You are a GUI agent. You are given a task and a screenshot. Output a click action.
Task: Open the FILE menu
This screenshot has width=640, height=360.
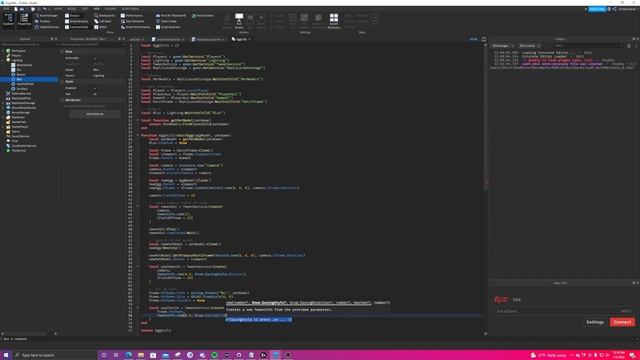pos(6,9)
